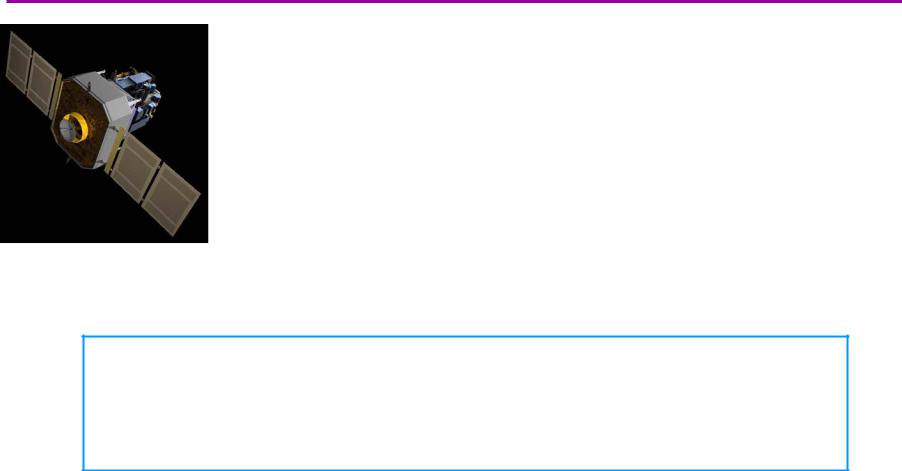Select the yellow ring aperture on the satellite
This screenshot has height=471, width=902.
75,127
